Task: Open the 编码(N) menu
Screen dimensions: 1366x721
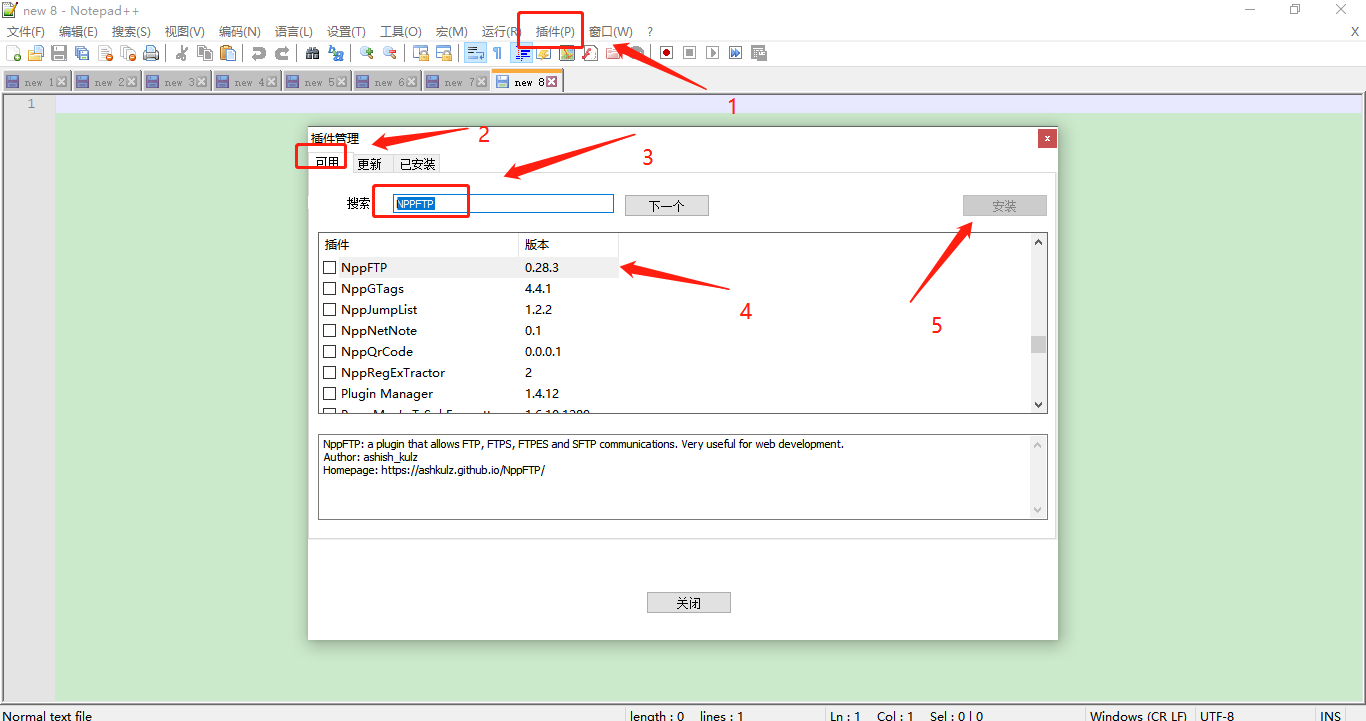Action: [239, 32]
